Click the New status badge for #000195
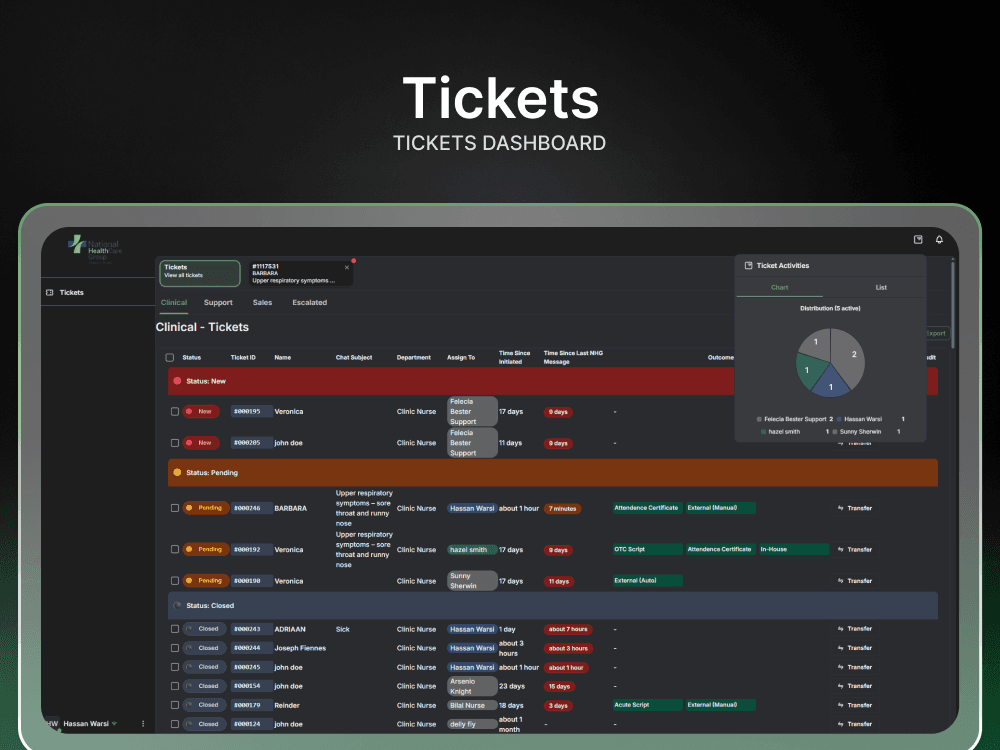Viewport: 1000px width, 750px height. coord(202,412)
